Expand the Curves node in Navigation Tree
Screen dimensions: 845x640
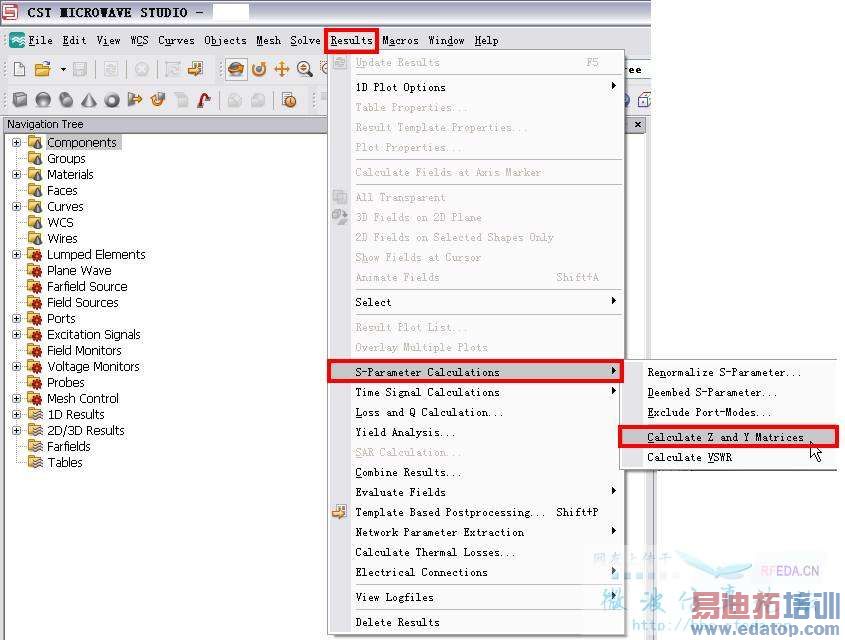[17, 206]
